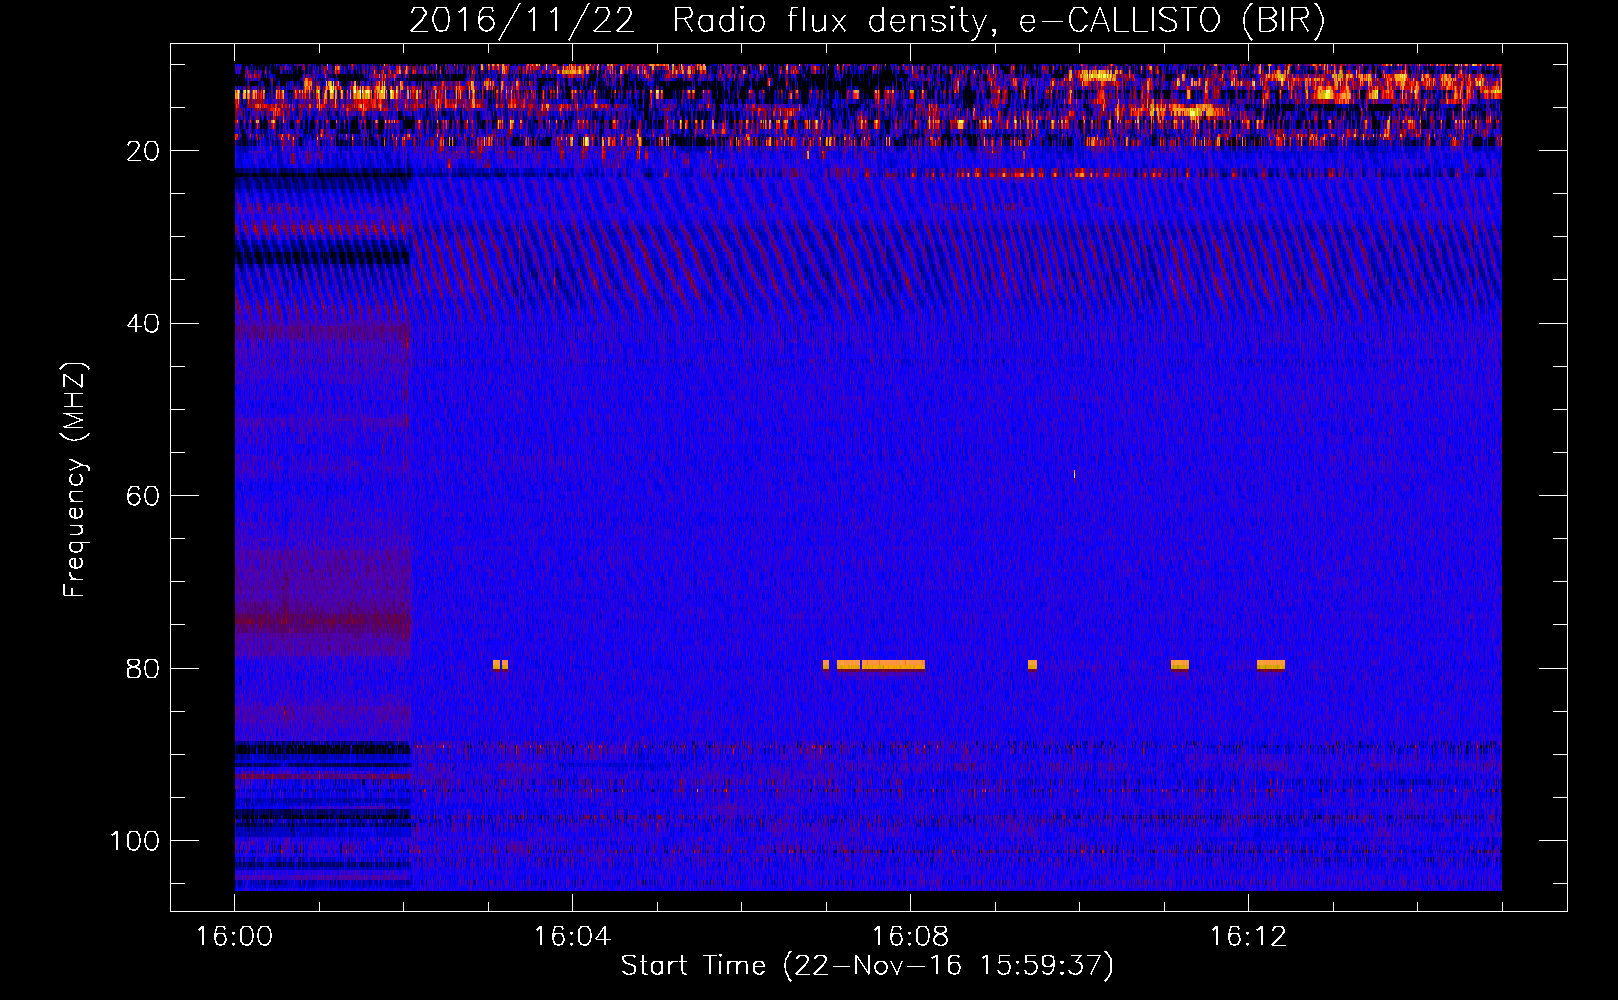Click the longest orange 80 MHz burst segment
This screenshot has height=1000, width=1618.
893,665
